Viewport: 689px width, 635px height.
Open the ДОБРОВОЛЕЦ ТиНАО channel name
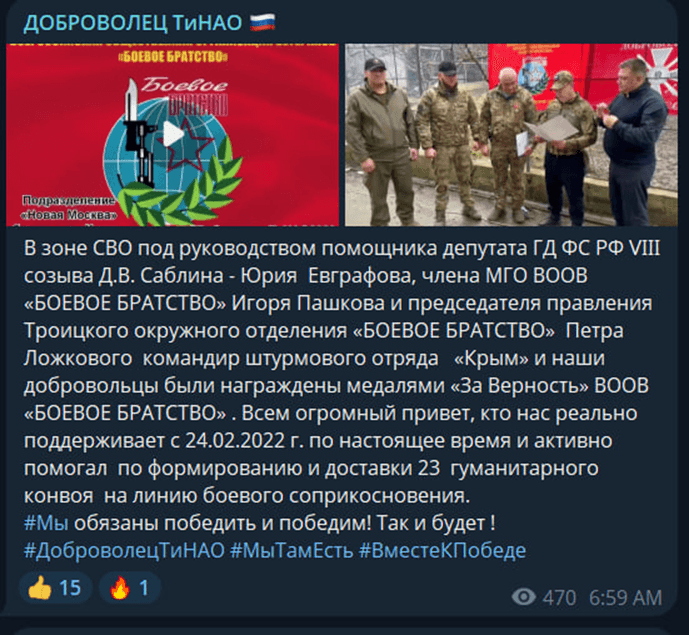[133, 23]
